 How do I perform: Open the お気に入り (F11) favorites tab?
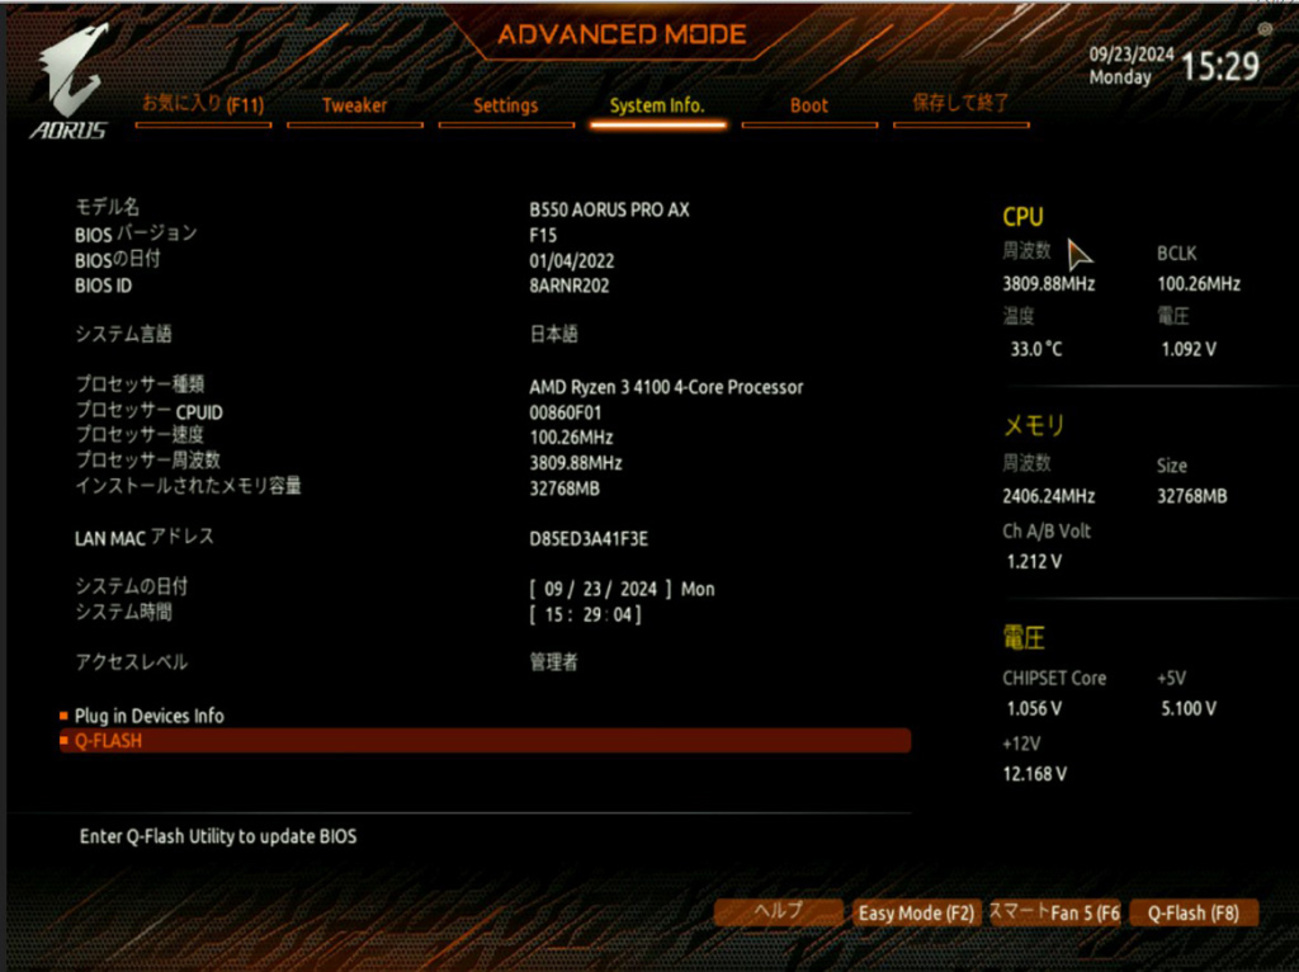203,105
